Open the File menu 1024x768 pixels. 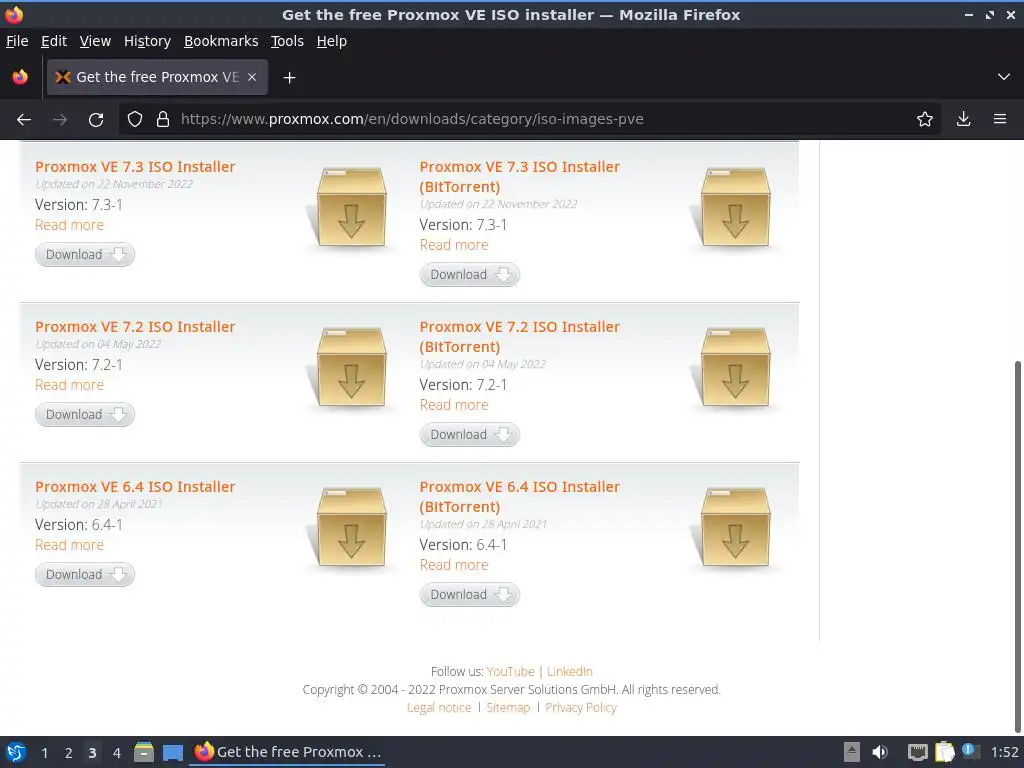[x=17, y=41]
